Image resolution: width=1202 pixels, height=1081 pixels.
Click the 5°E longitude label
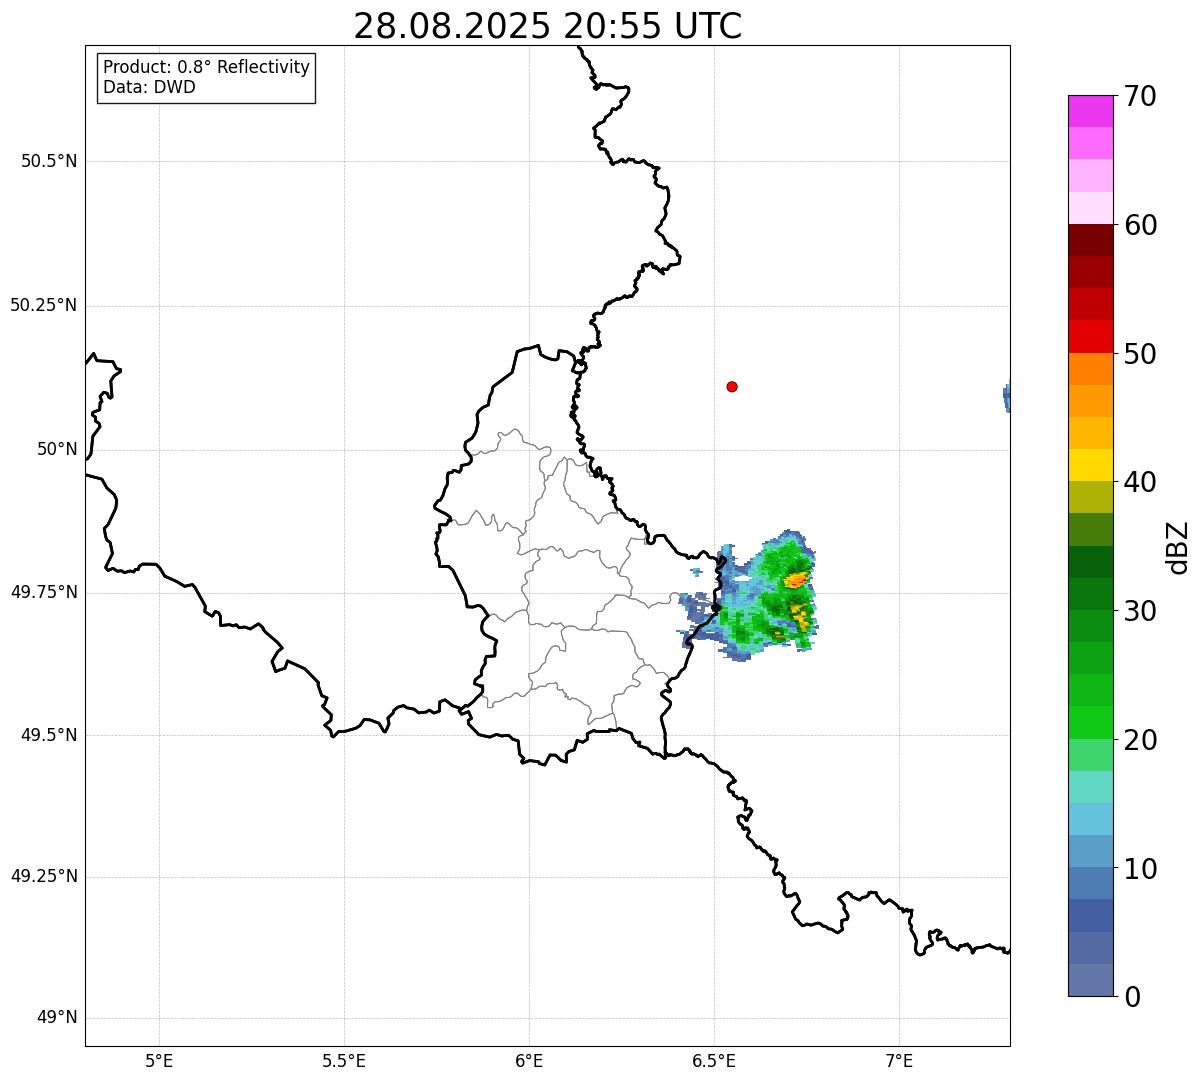[x=159, y=1060]
